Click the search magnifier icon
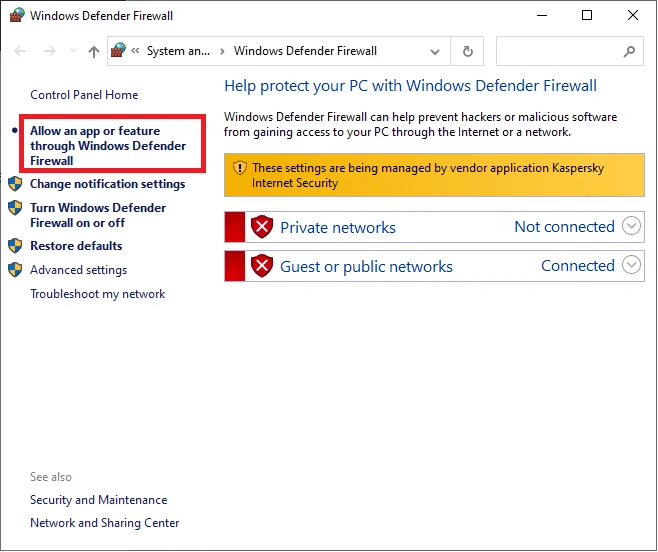 click(x=629, y=51)
